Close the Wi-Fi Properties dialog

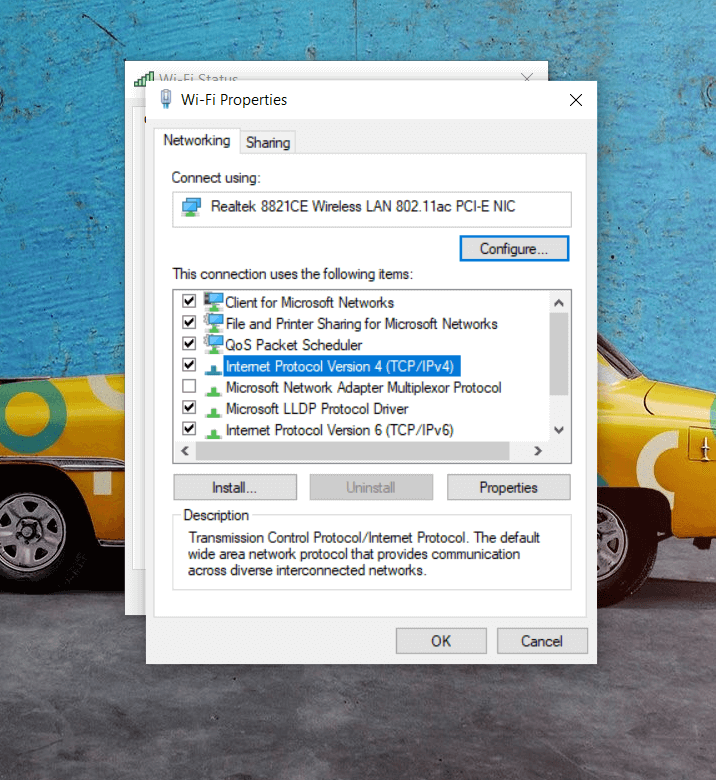[x=576, y=100]
